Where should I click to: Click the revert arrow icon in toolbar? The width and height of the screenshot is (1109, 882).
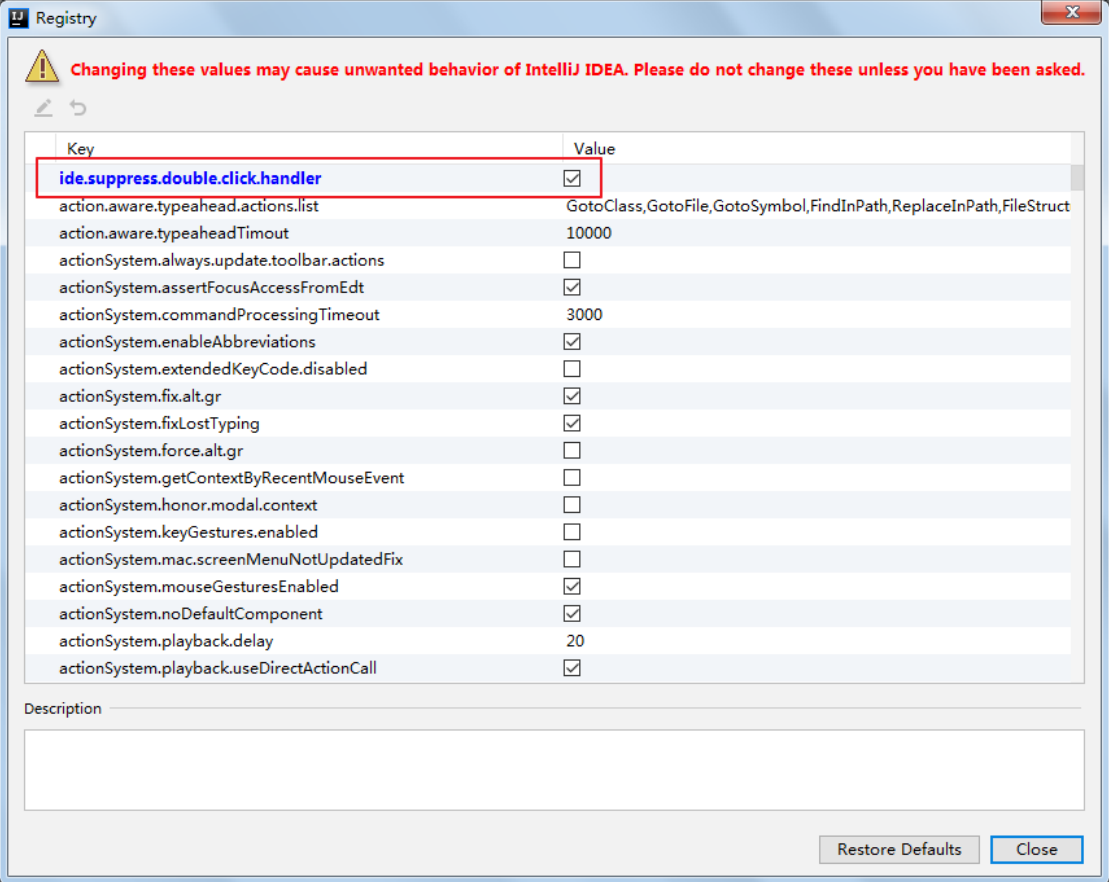click(78, 108)
